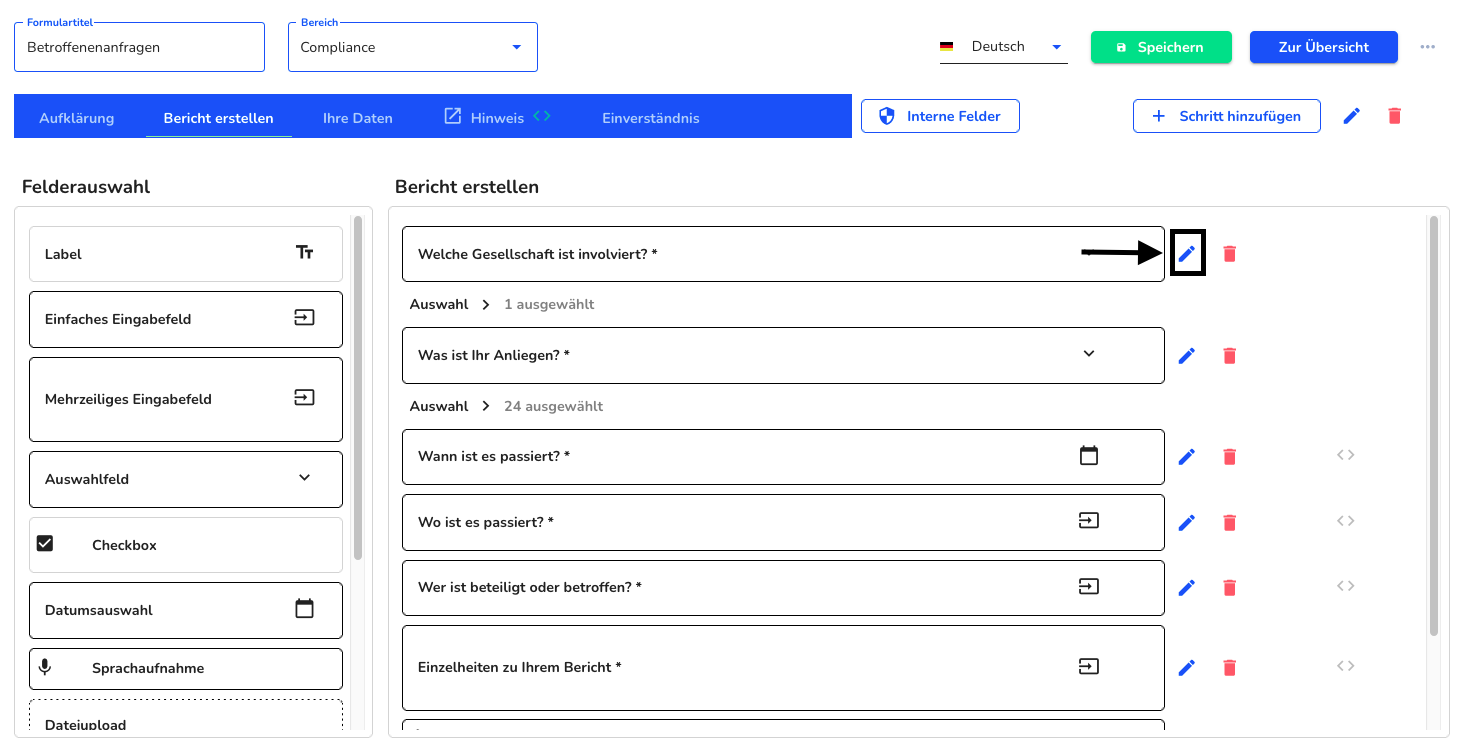This screenshot has width=1467, height=750.
Task: Click the input icon in 'Wo ist es passiert?'
Action: click(x=1089, y=521)
